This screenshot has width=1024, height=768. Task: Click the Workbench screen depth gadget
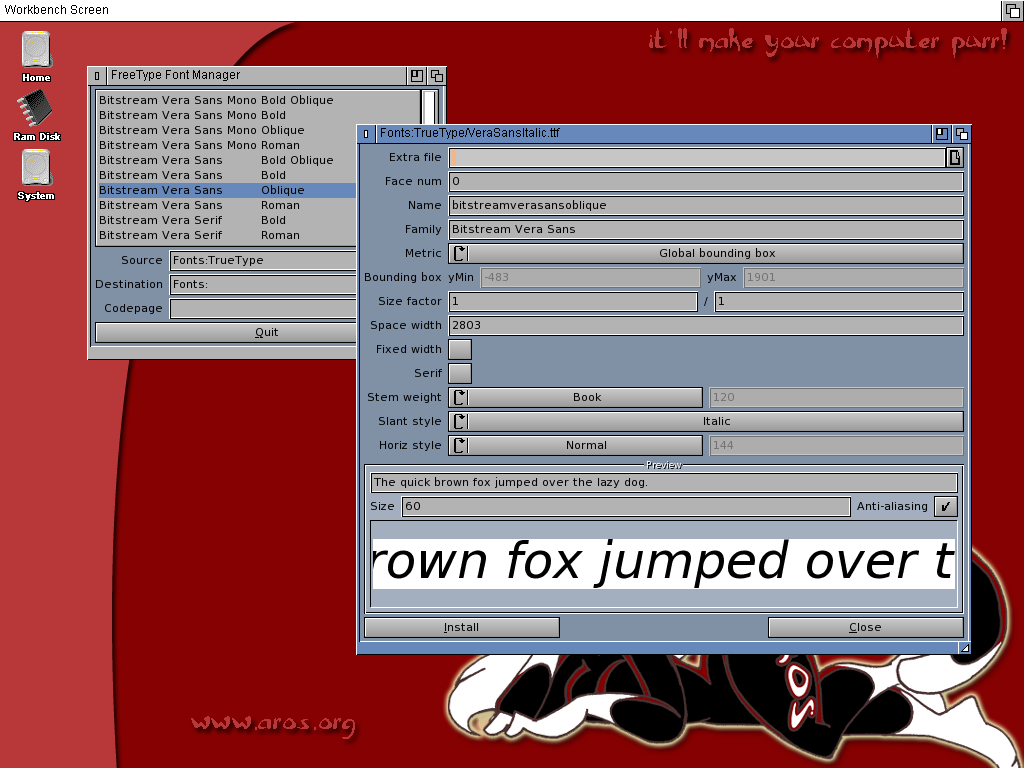1013,10
